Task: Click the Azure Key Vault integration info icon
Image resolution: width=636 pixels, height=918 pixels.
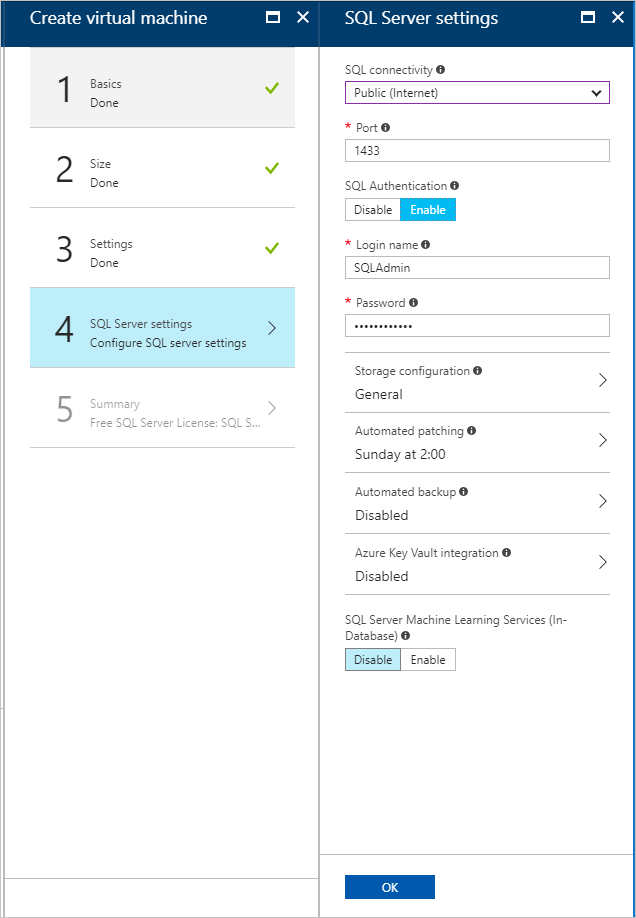Action: 507,553
